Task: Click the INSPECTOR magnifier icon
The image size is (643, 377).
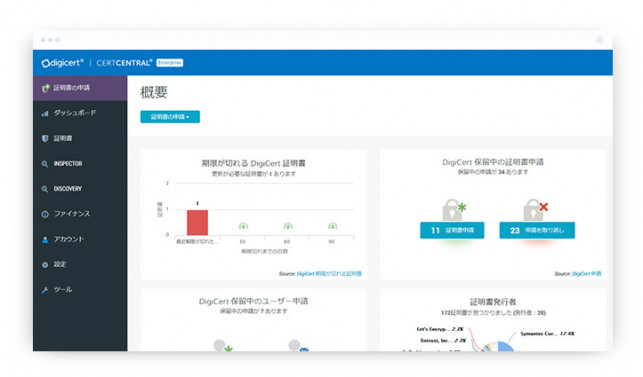Action: pyautogui.click(x=45, y=164)
